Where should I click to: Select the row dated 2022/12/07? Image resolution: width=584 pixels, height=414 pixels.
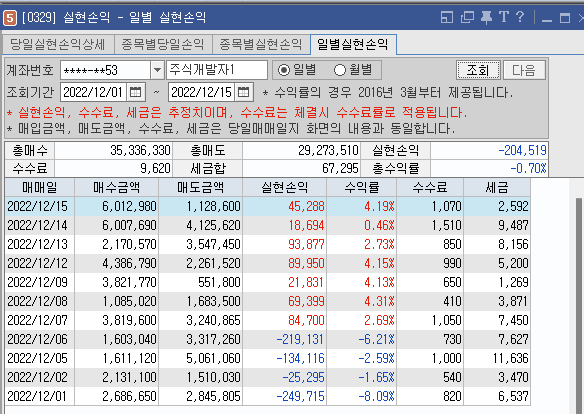268,320
